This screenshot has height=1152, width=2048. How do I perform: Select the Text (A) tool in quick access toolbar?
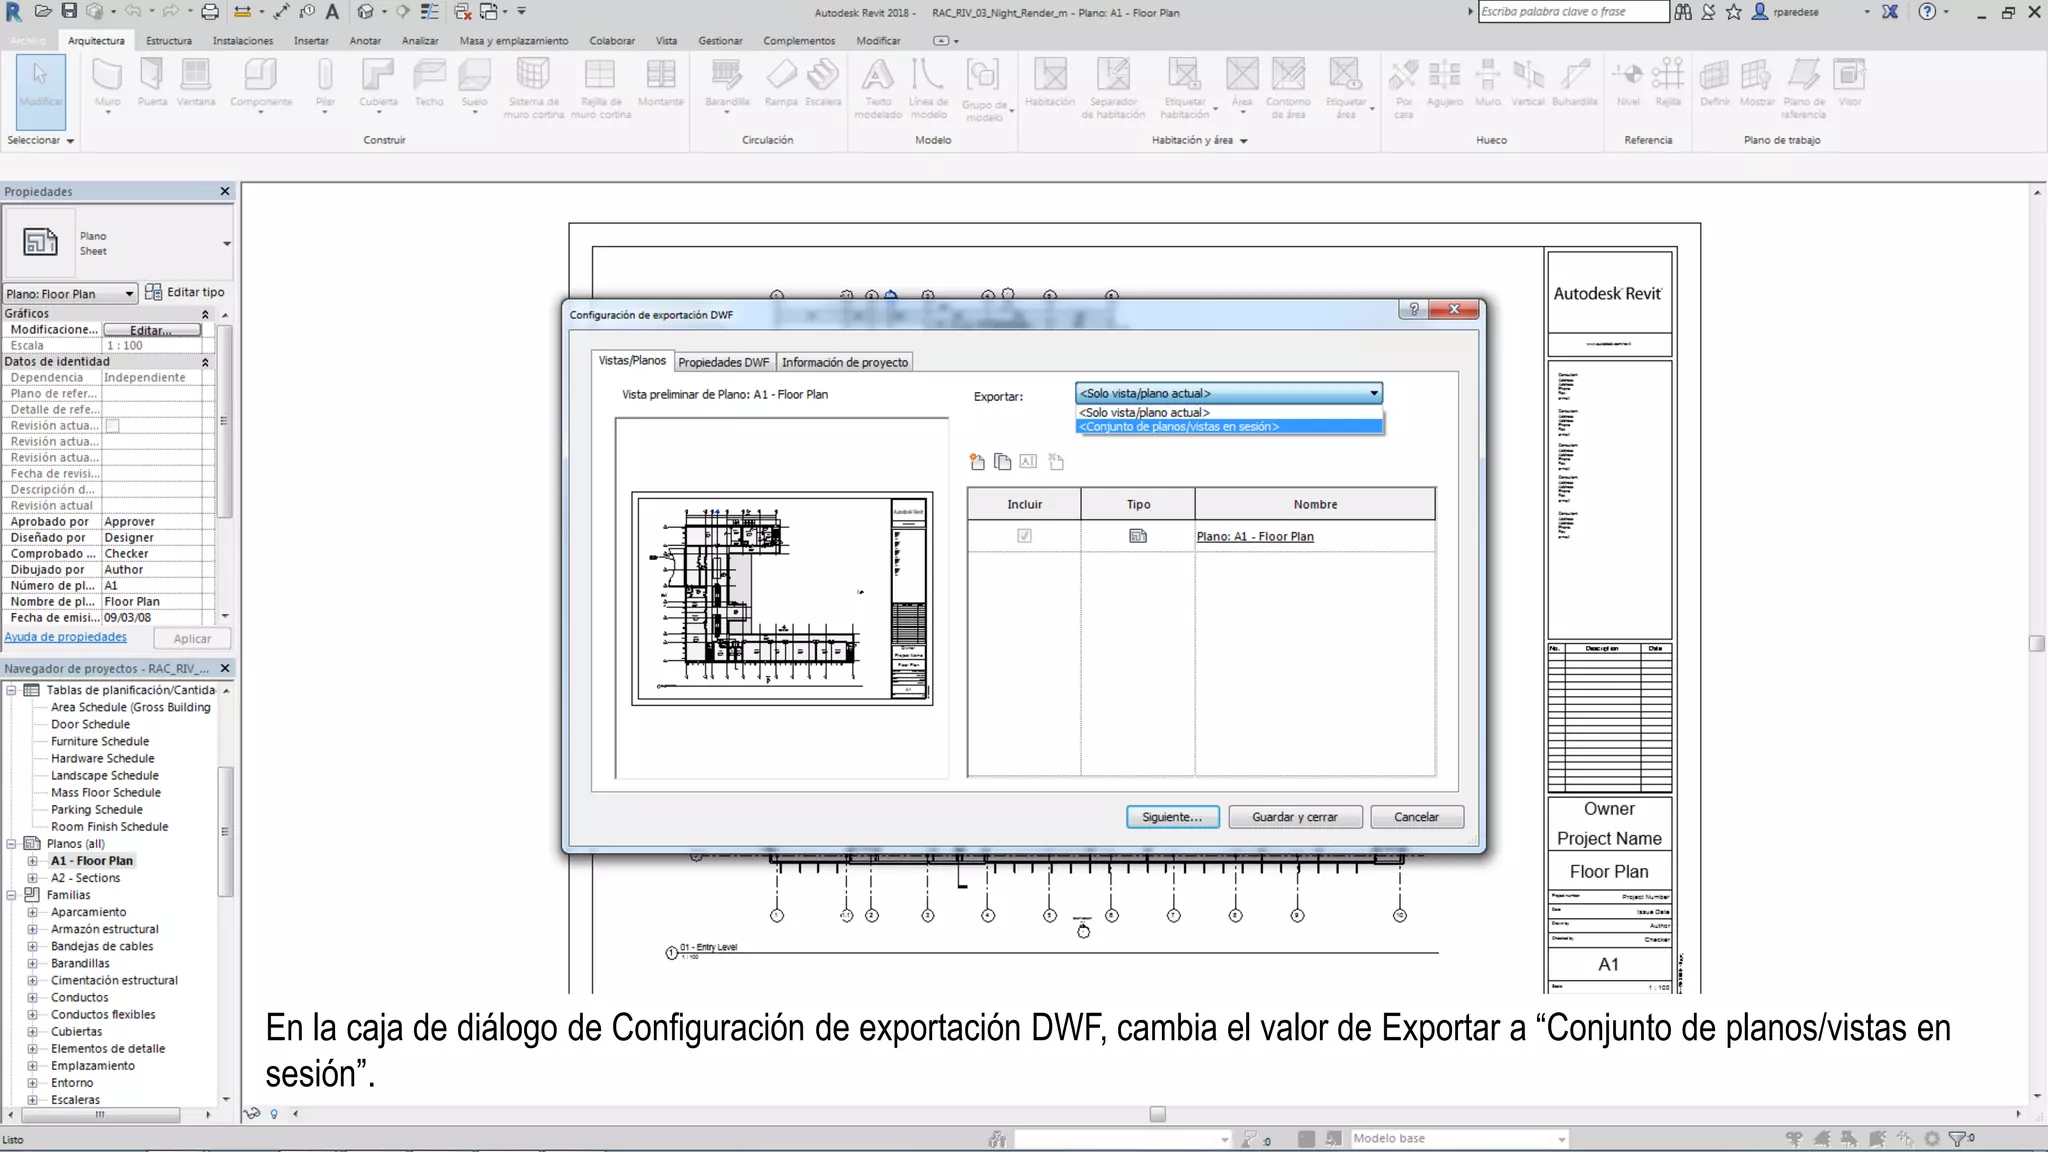point(332,12)
